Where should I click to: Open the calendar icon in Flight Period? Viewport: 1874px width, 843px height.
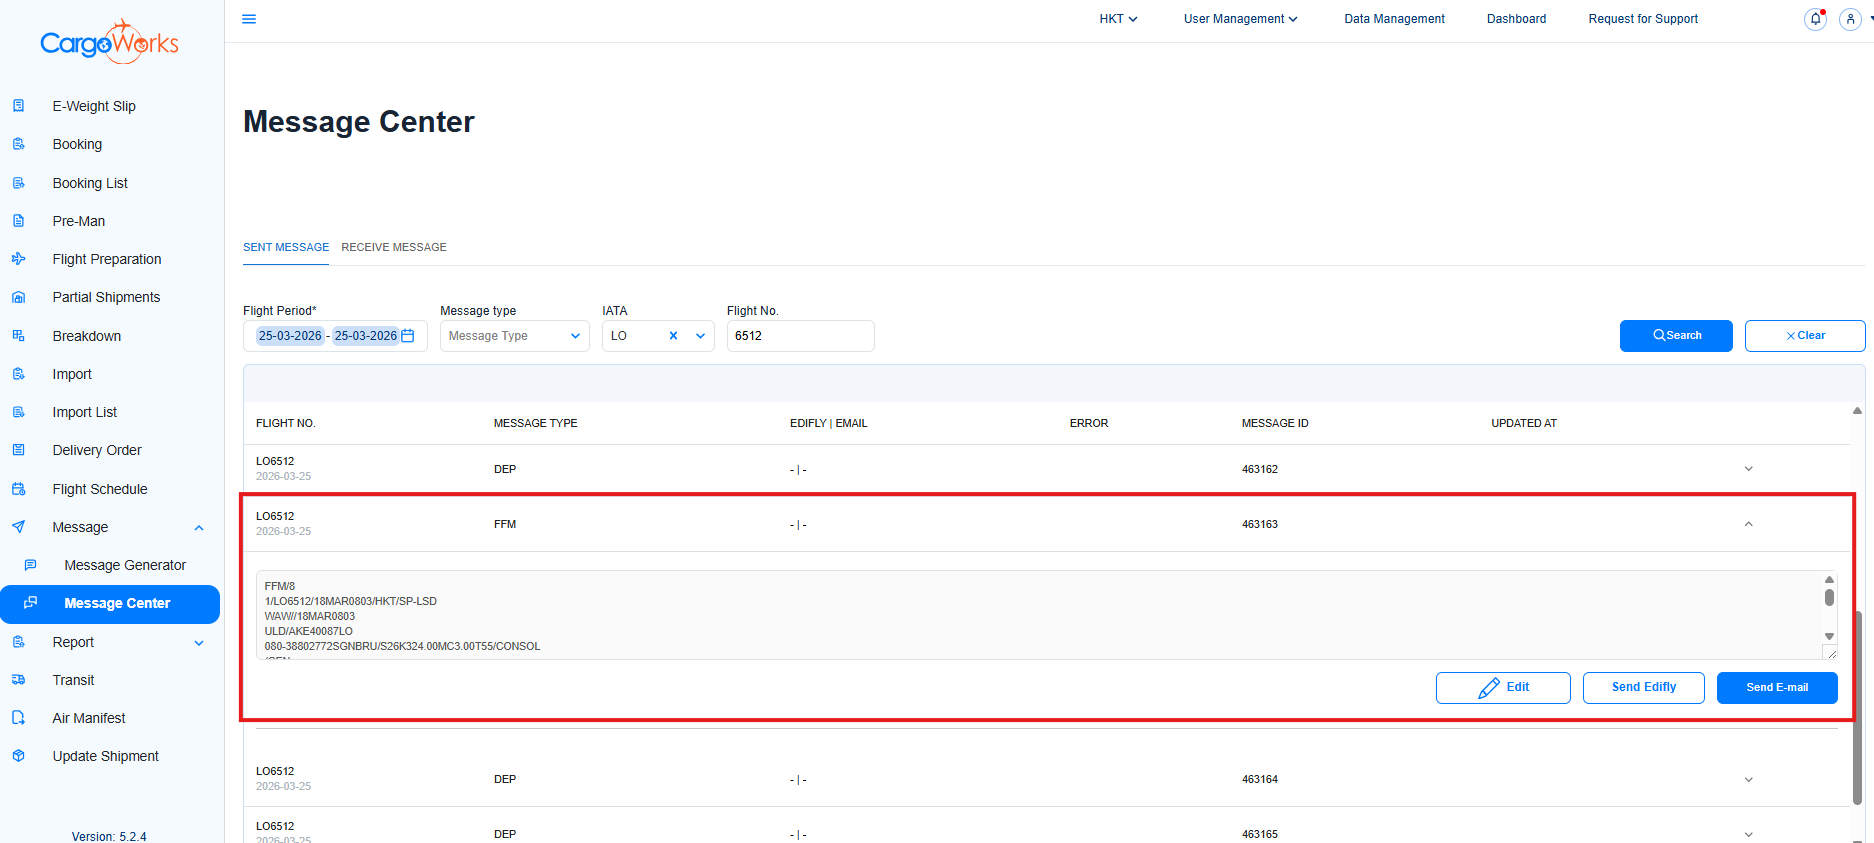pos(408,336)
